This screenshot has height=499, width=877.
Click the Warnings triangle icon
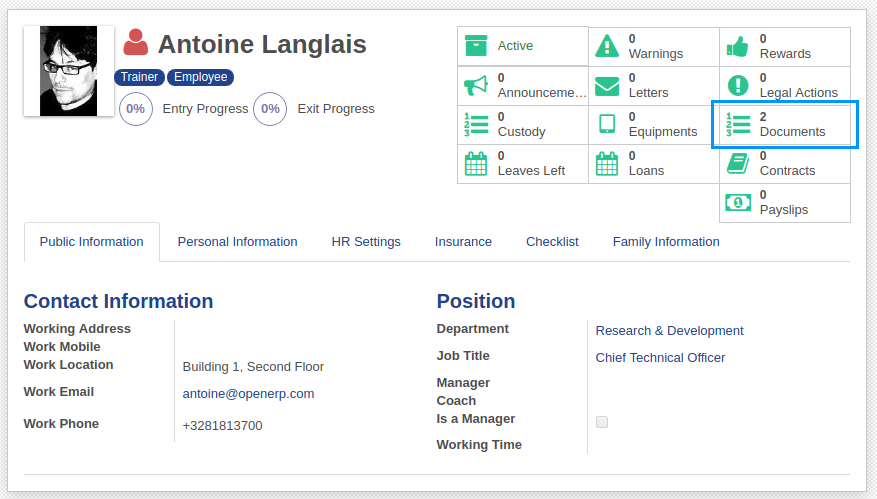607,46
